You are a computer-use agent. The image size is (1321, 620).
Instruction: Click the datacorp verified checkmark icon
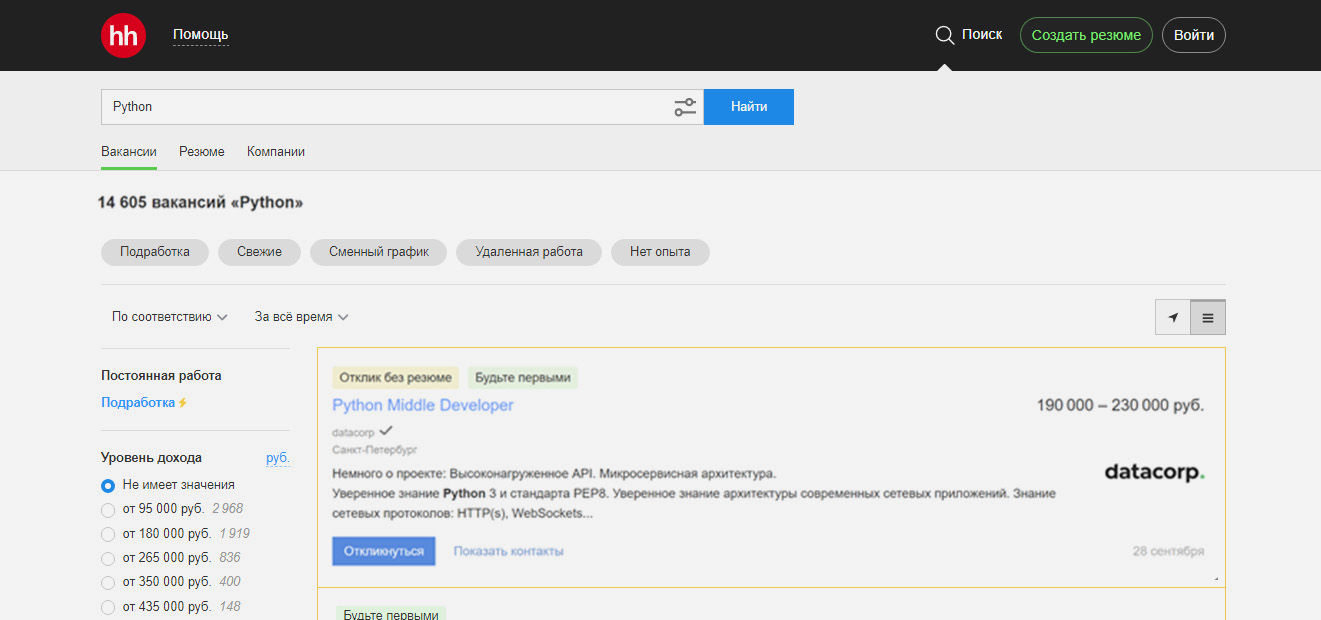click(386, 431)
